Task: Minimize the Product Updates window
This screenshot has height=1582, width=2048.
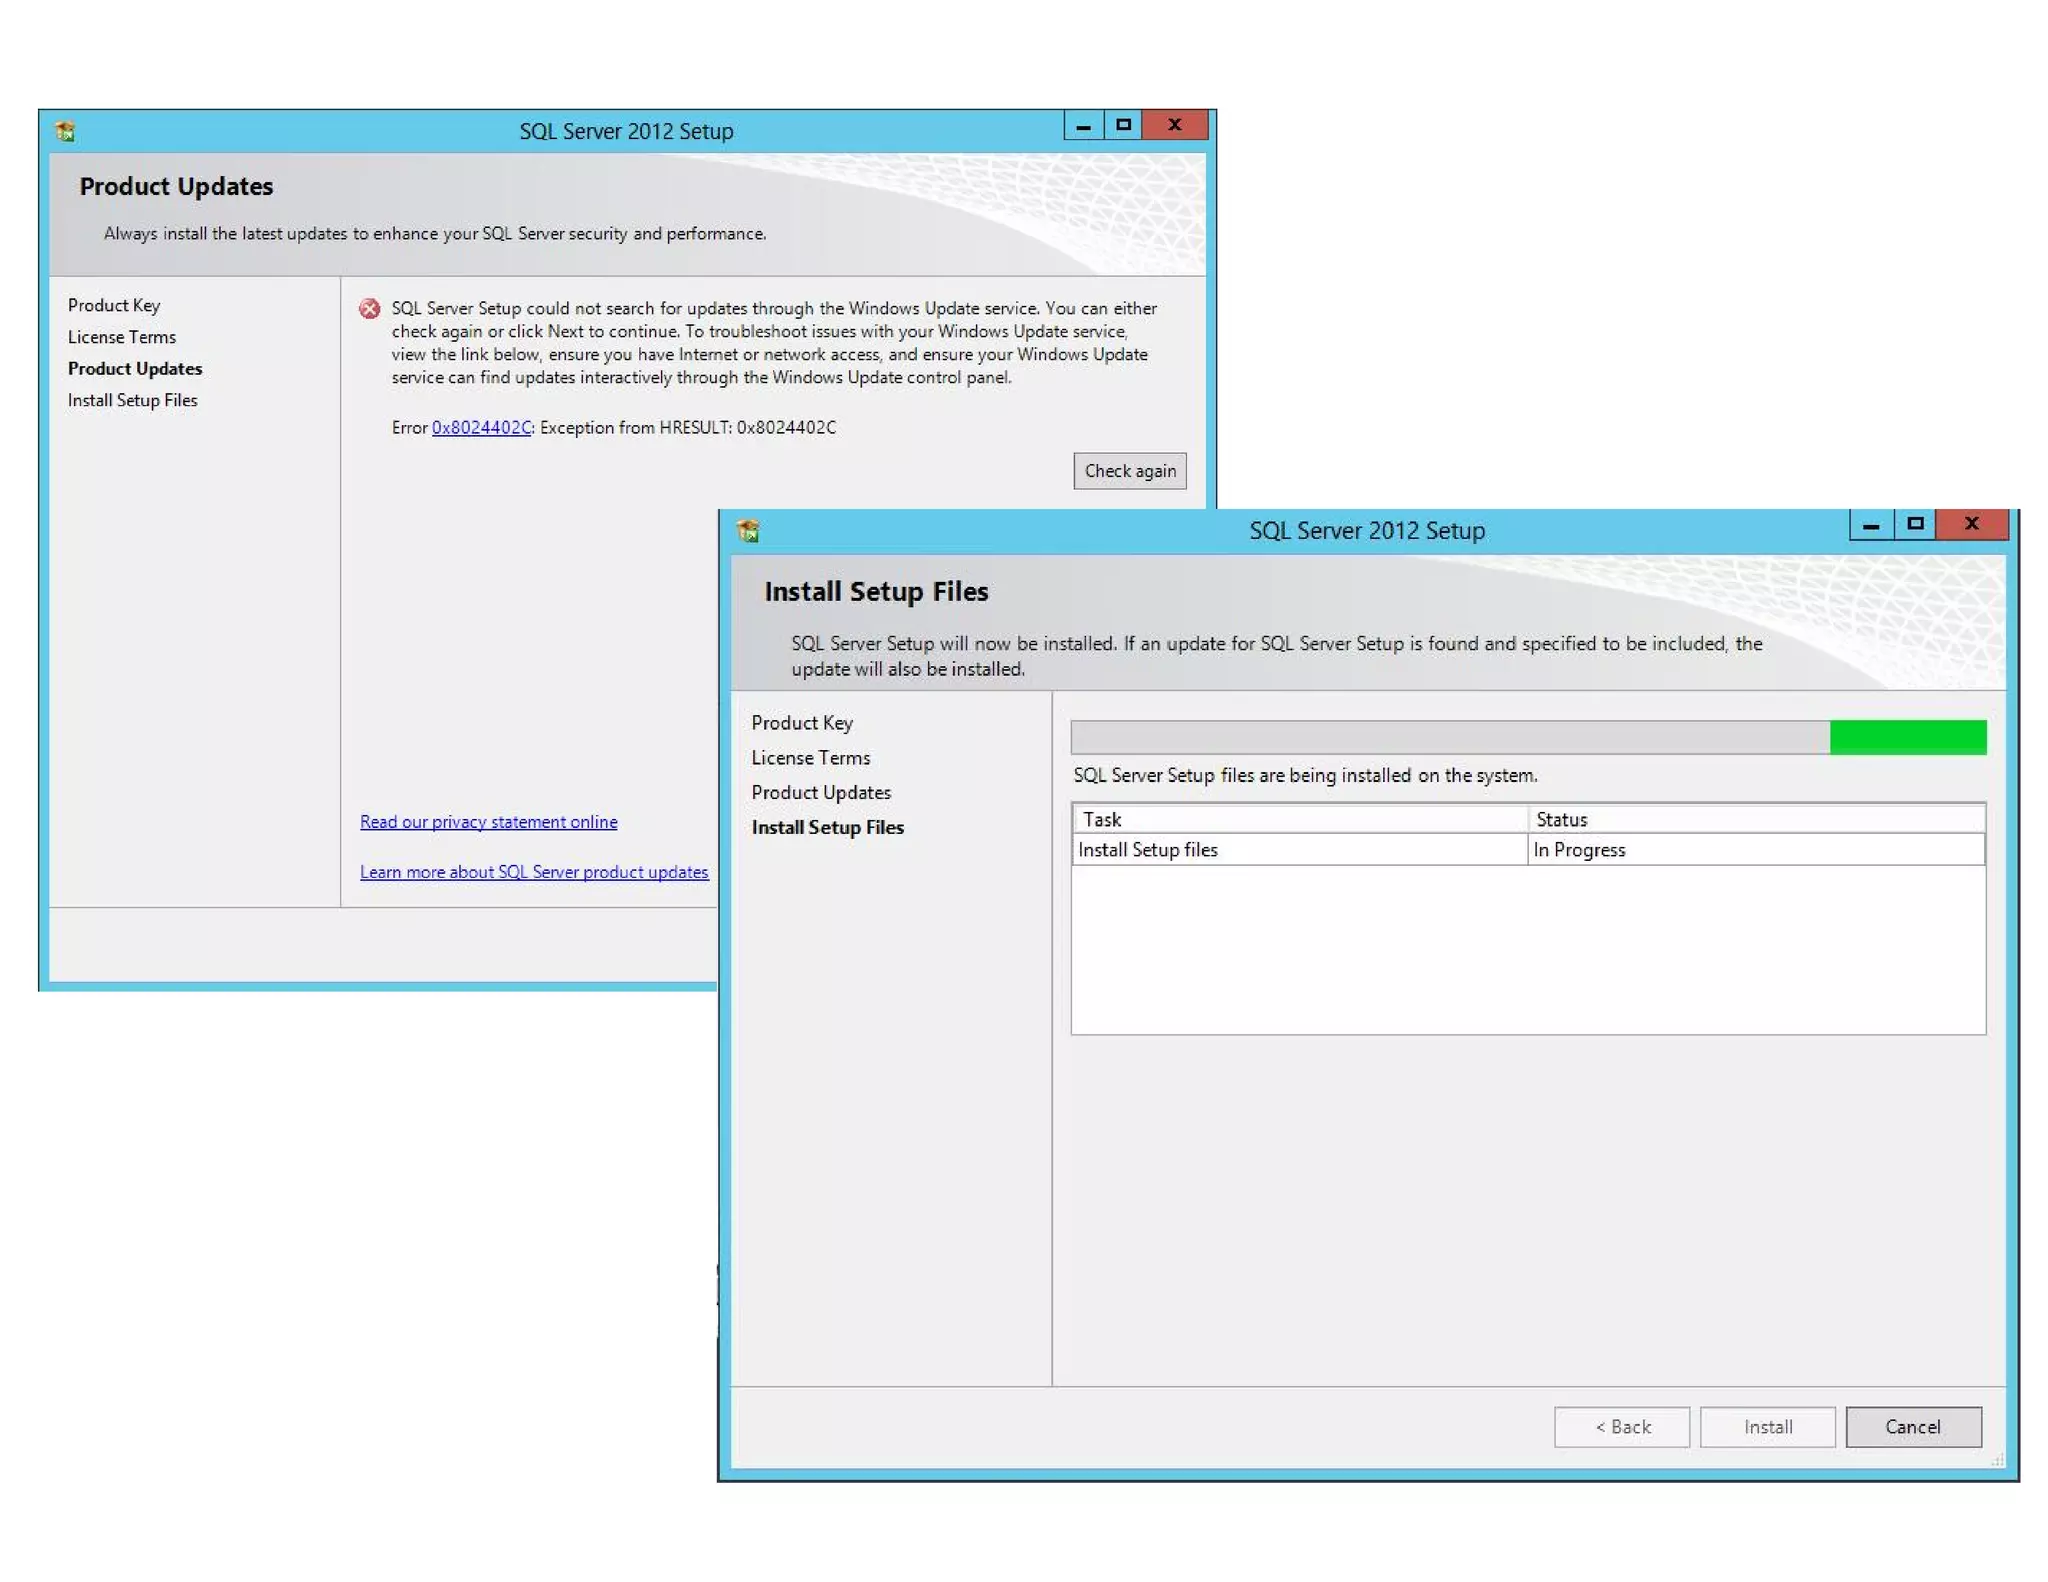Action: point(1083,126)
